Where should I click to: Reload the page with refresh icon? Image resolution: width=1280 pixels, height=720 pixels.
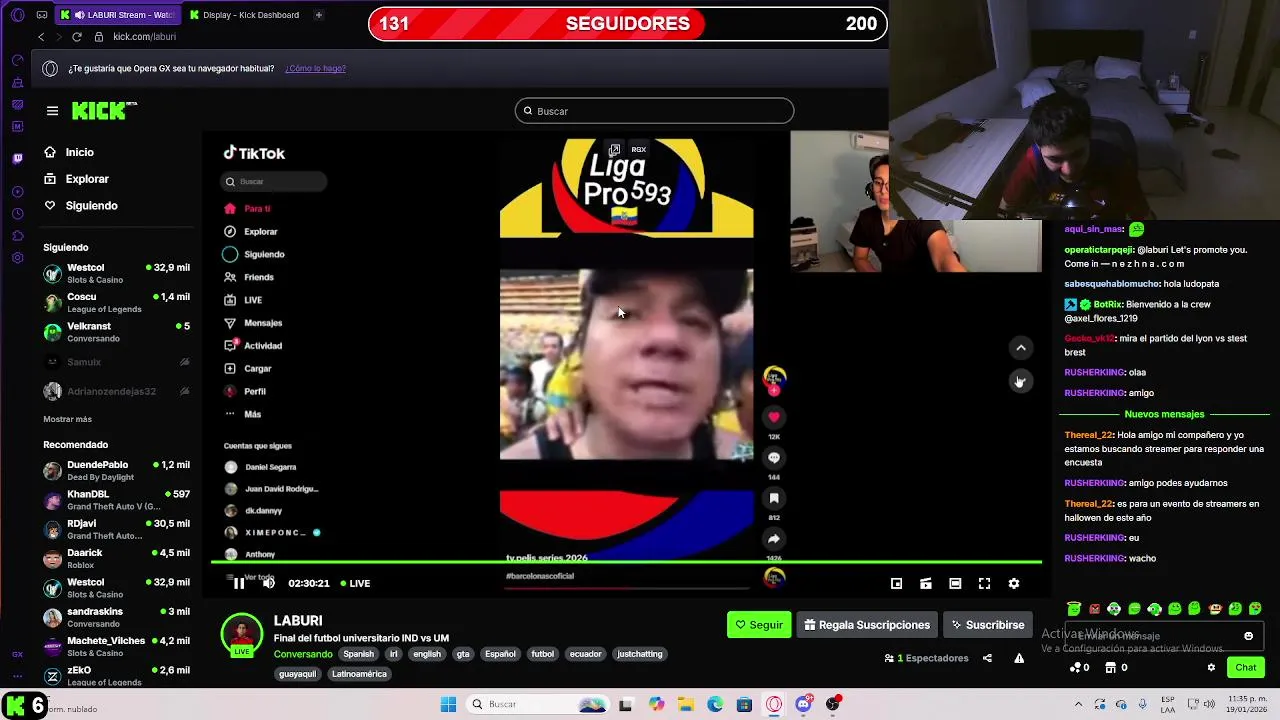[76, 37]
